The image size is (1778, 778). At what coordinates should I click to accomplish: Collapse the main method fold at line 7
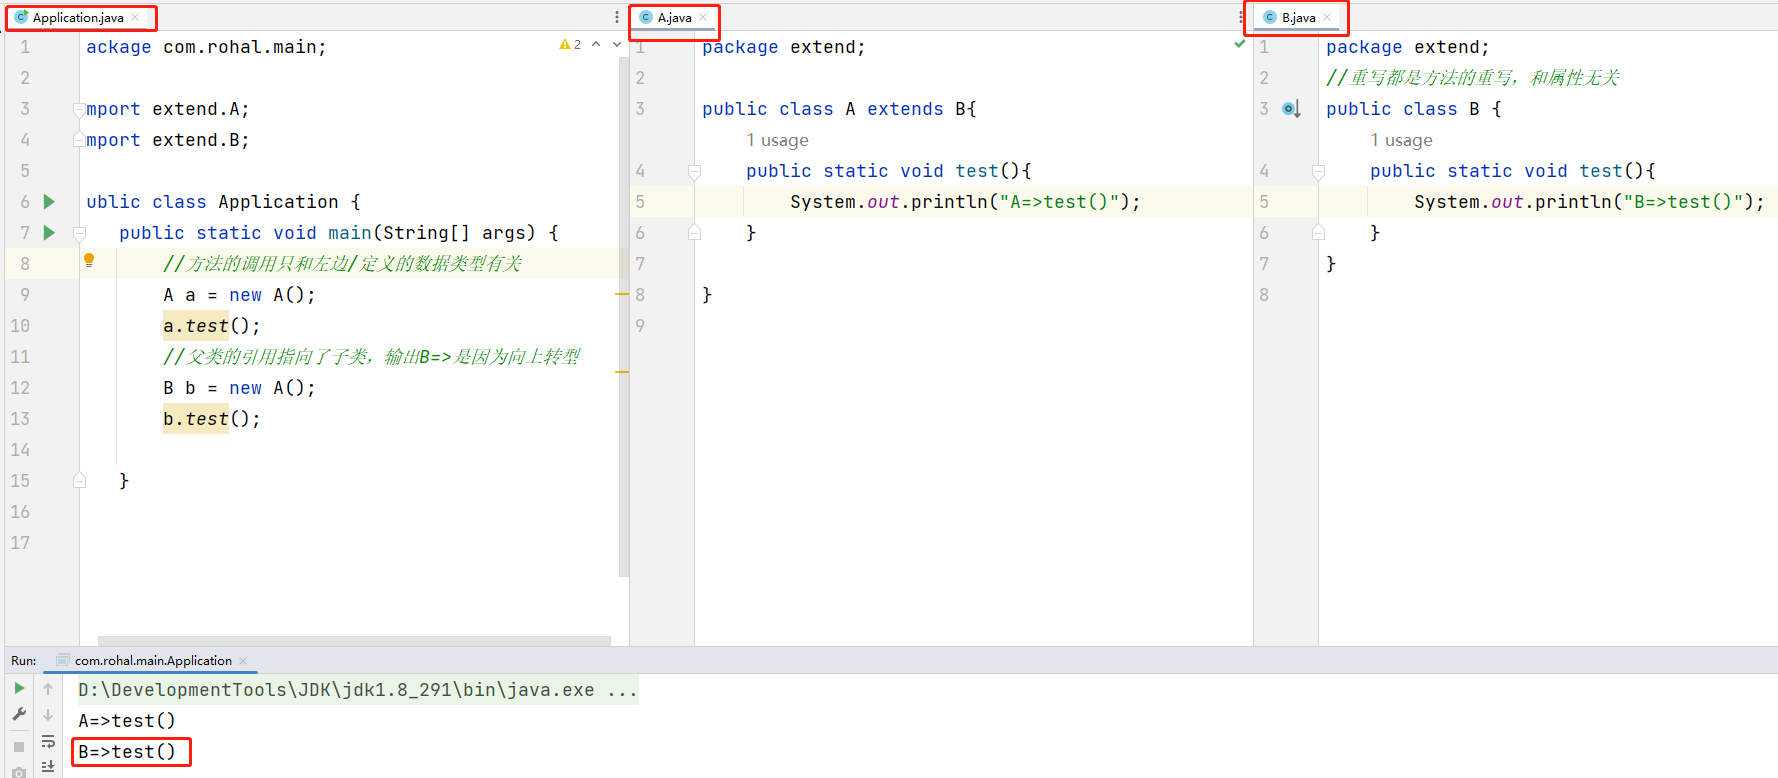[79, 233]
